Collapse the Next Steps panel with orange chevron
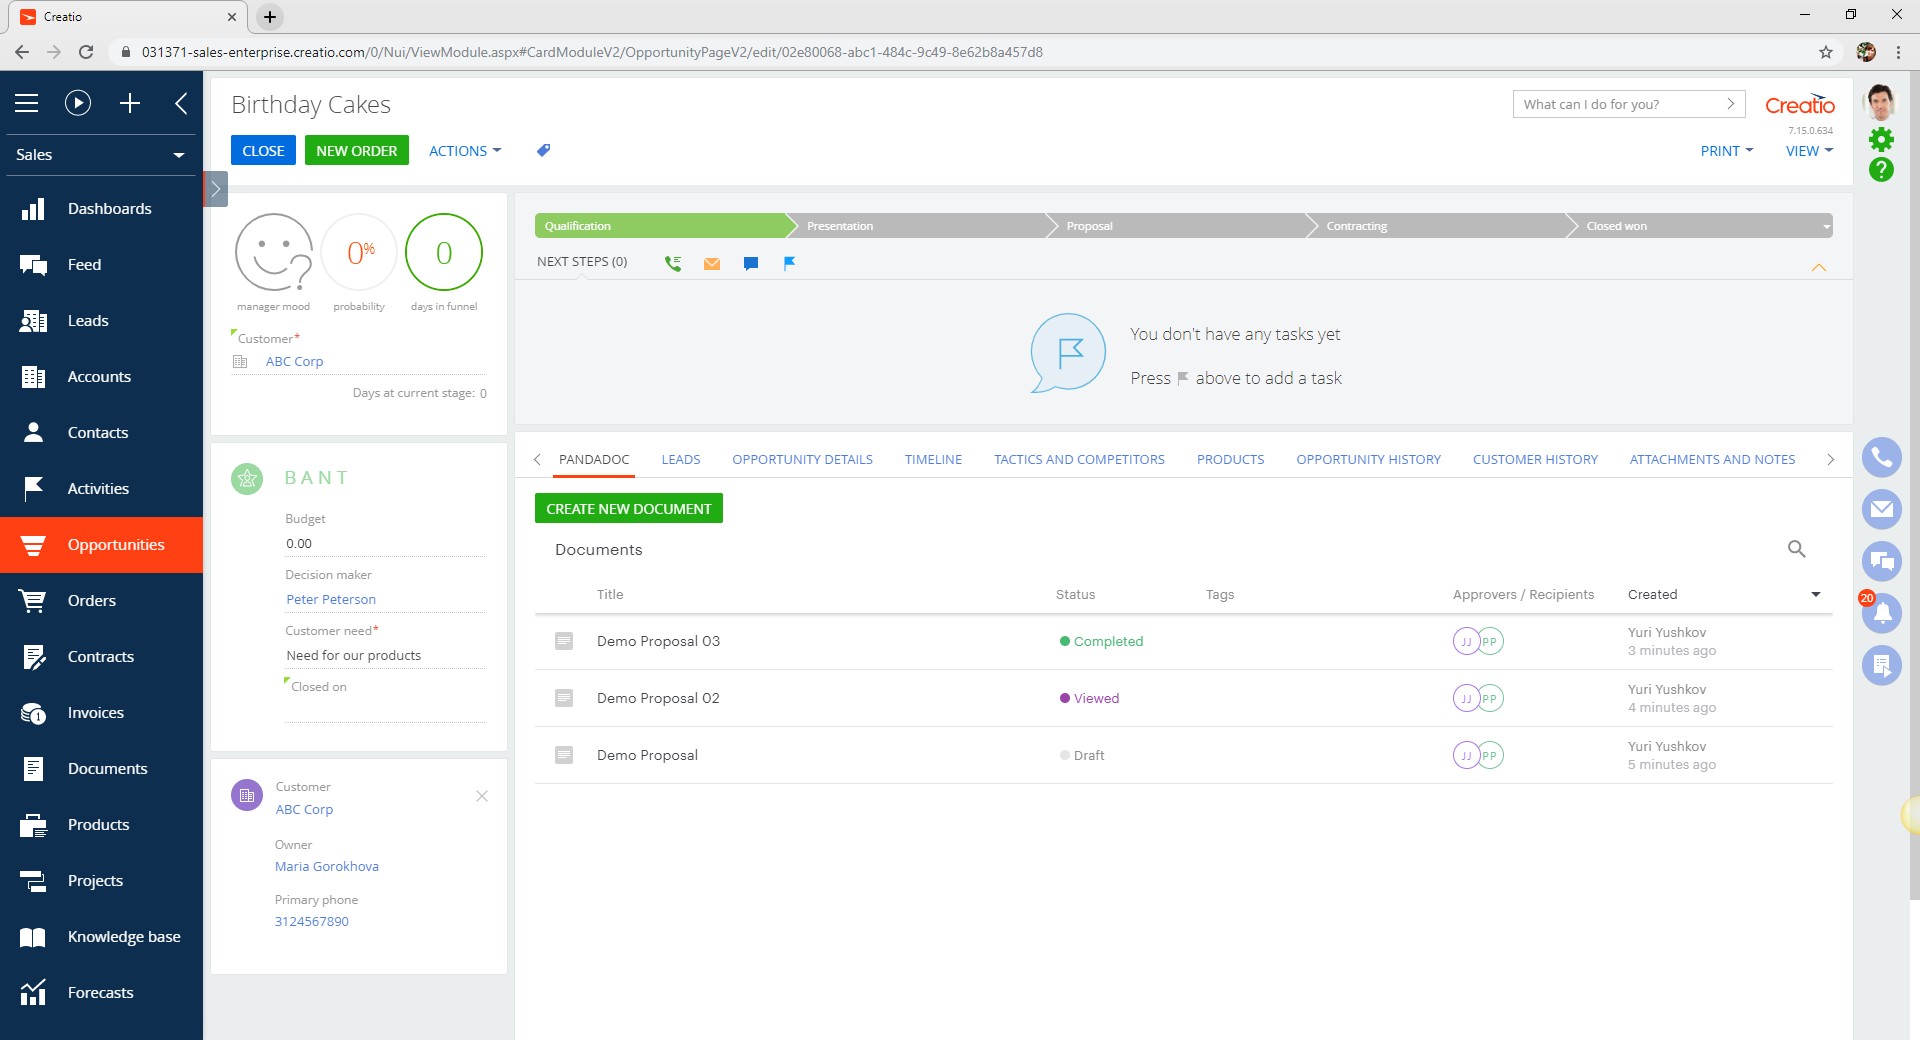 [x=1818, y=267]
